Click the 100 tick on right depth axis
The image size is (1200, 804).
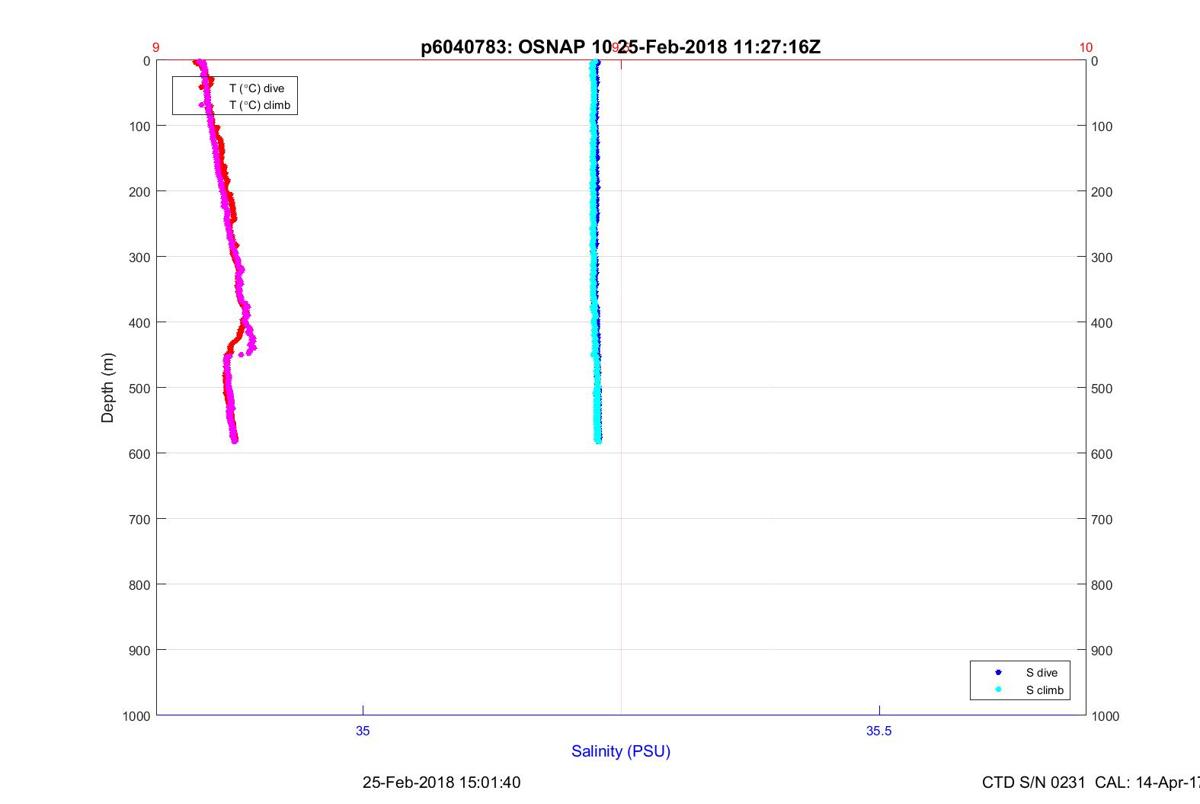[x=1103, y=126]
